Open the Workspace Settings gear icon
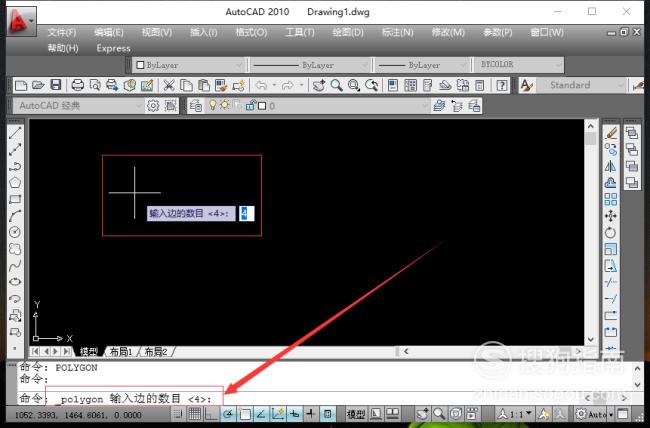 [x=153, y=106]
